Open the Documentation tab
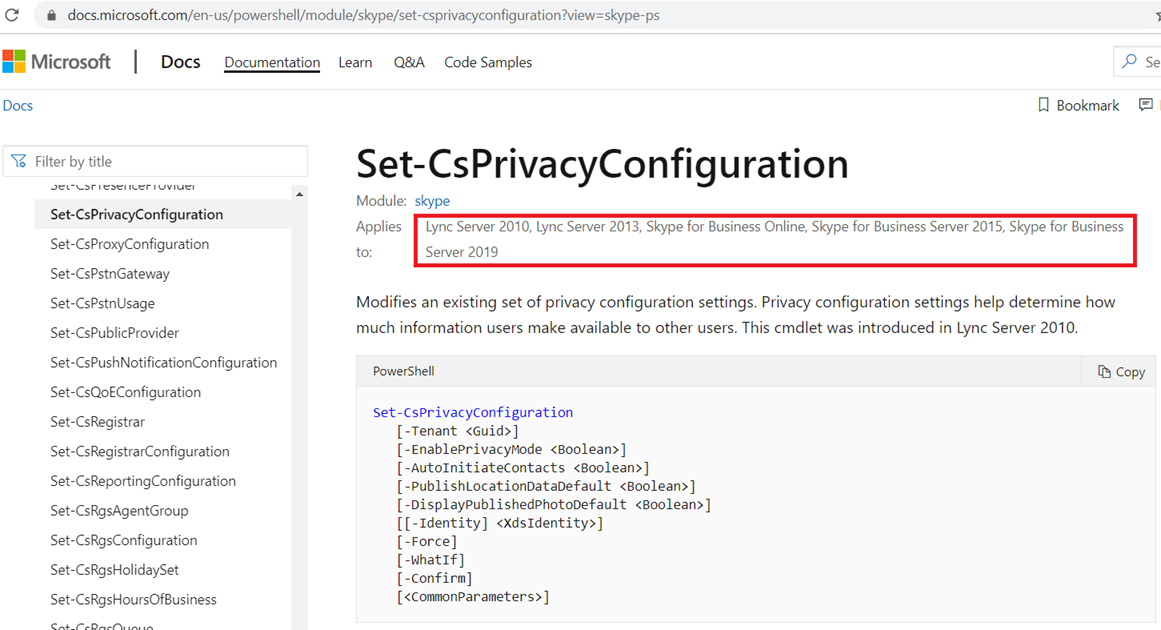 pyautogui.click(x=272, y=62)
